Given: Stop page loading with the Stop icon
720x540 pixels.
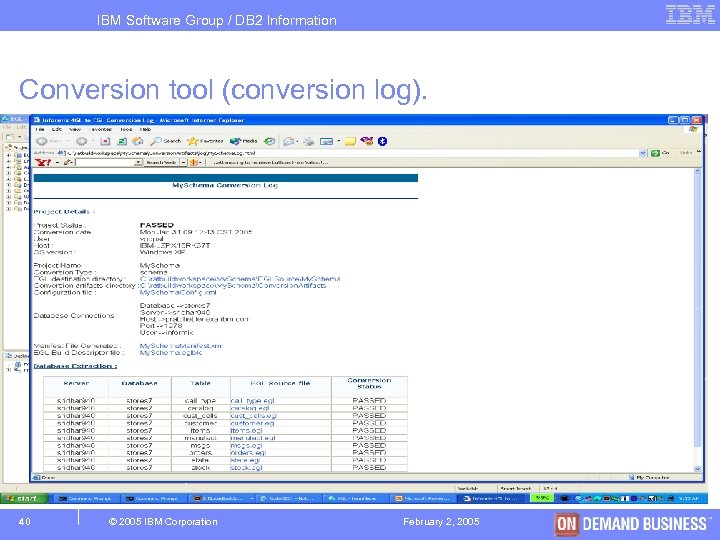Looking at the screenshot, I should tap(106, 141).
